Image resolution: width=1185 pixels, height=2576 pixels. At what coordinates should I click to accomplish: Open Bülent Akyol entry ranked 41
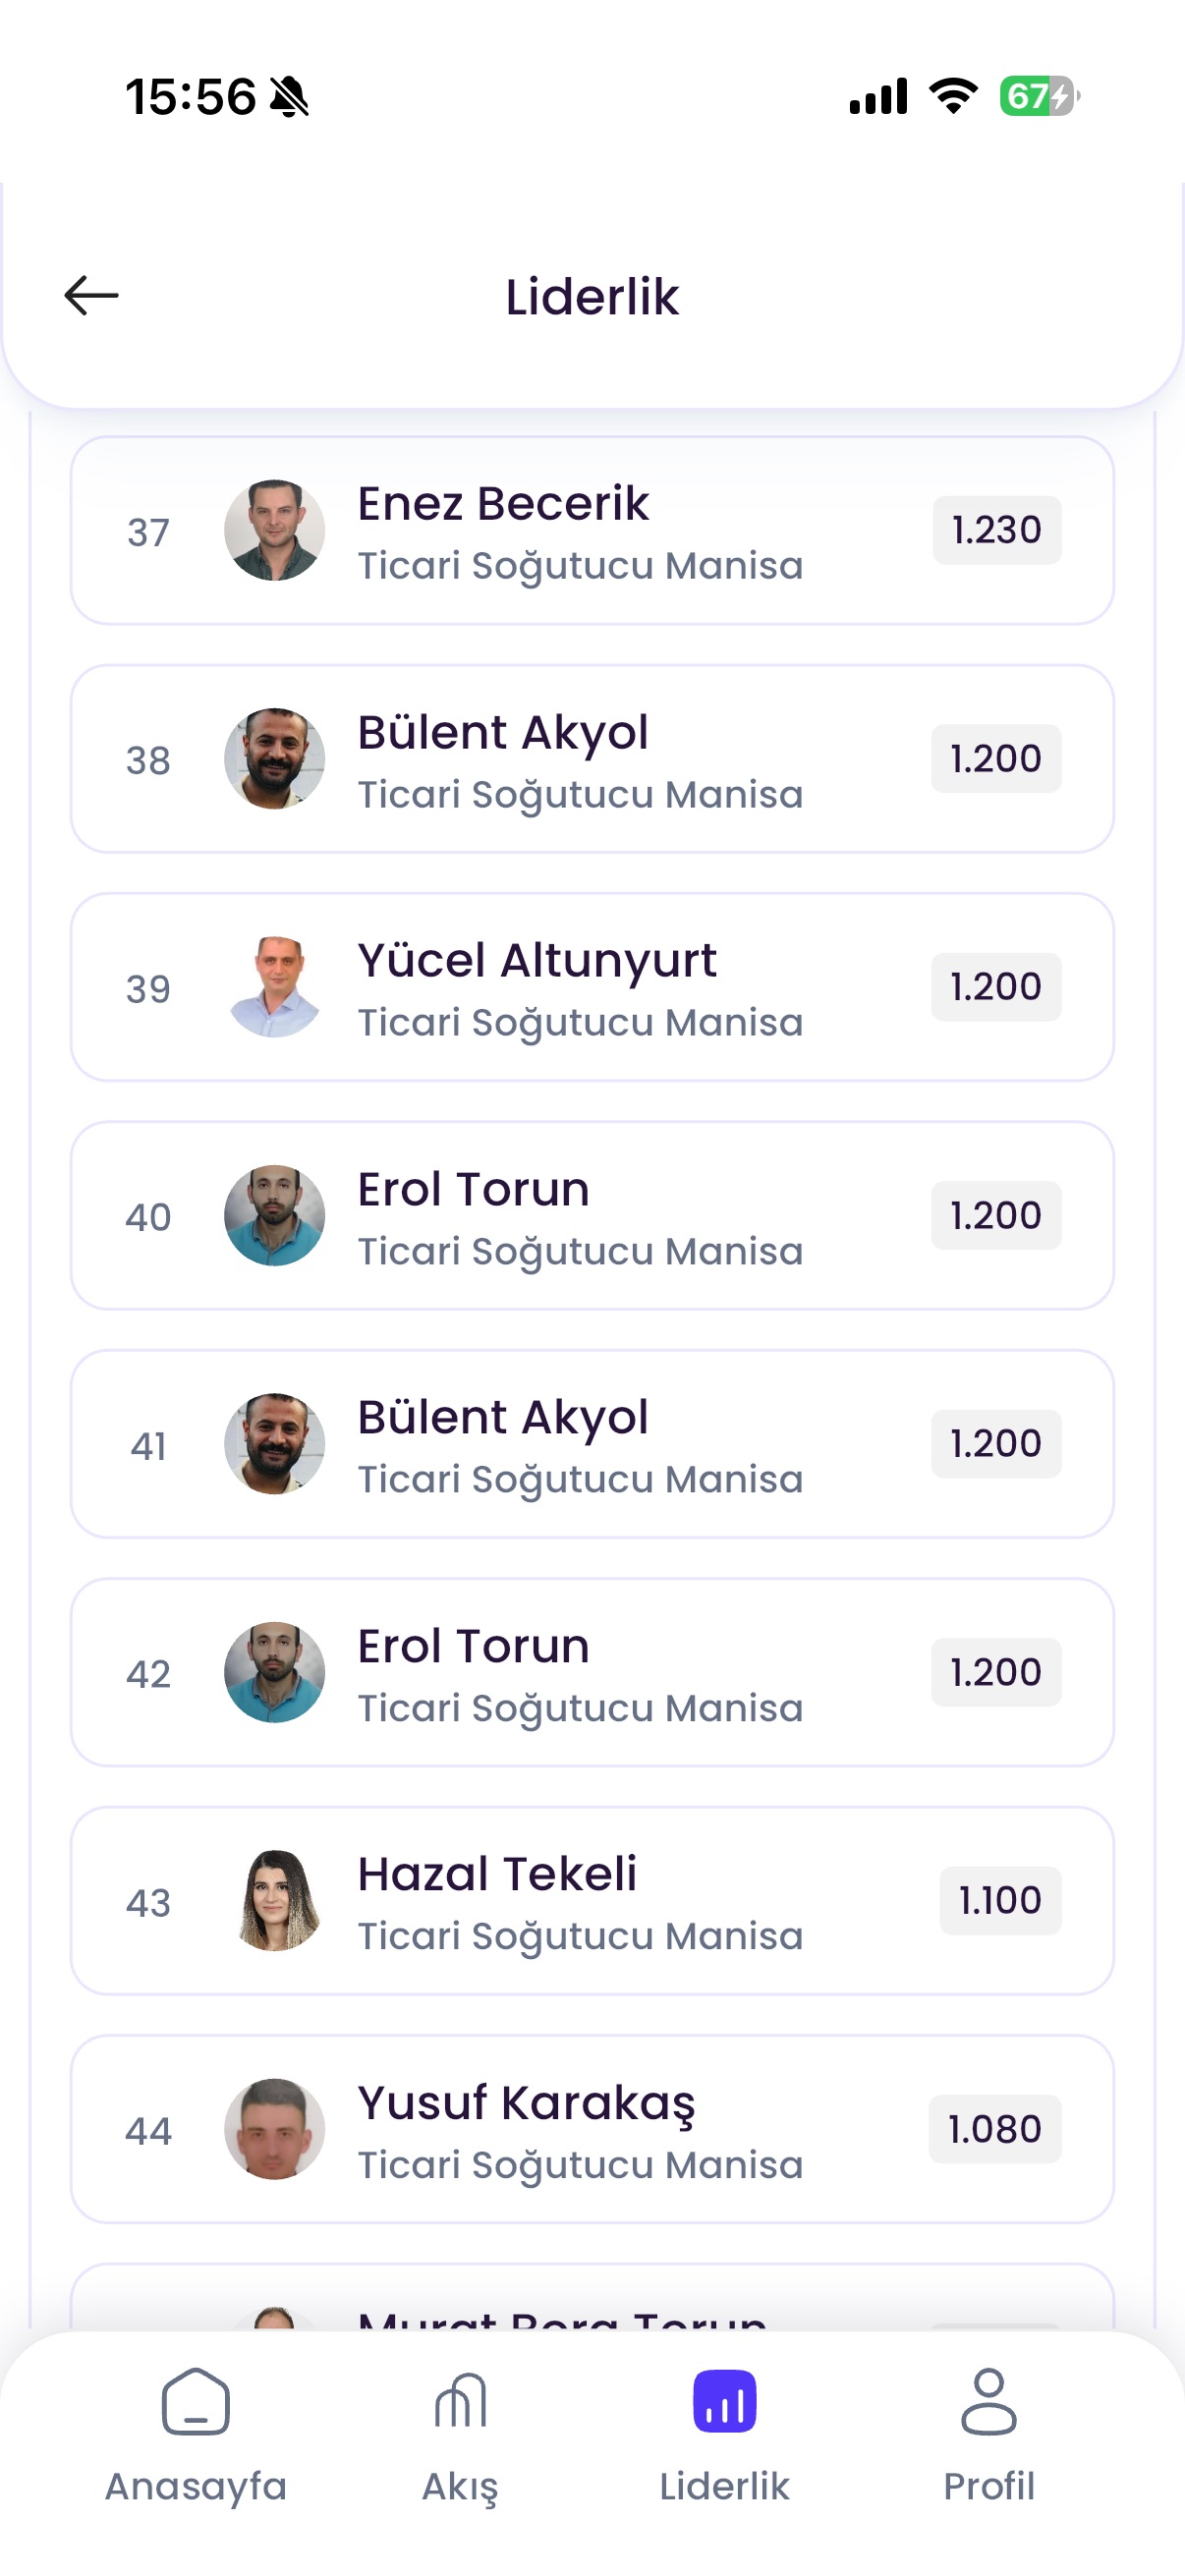[592, 1444]
